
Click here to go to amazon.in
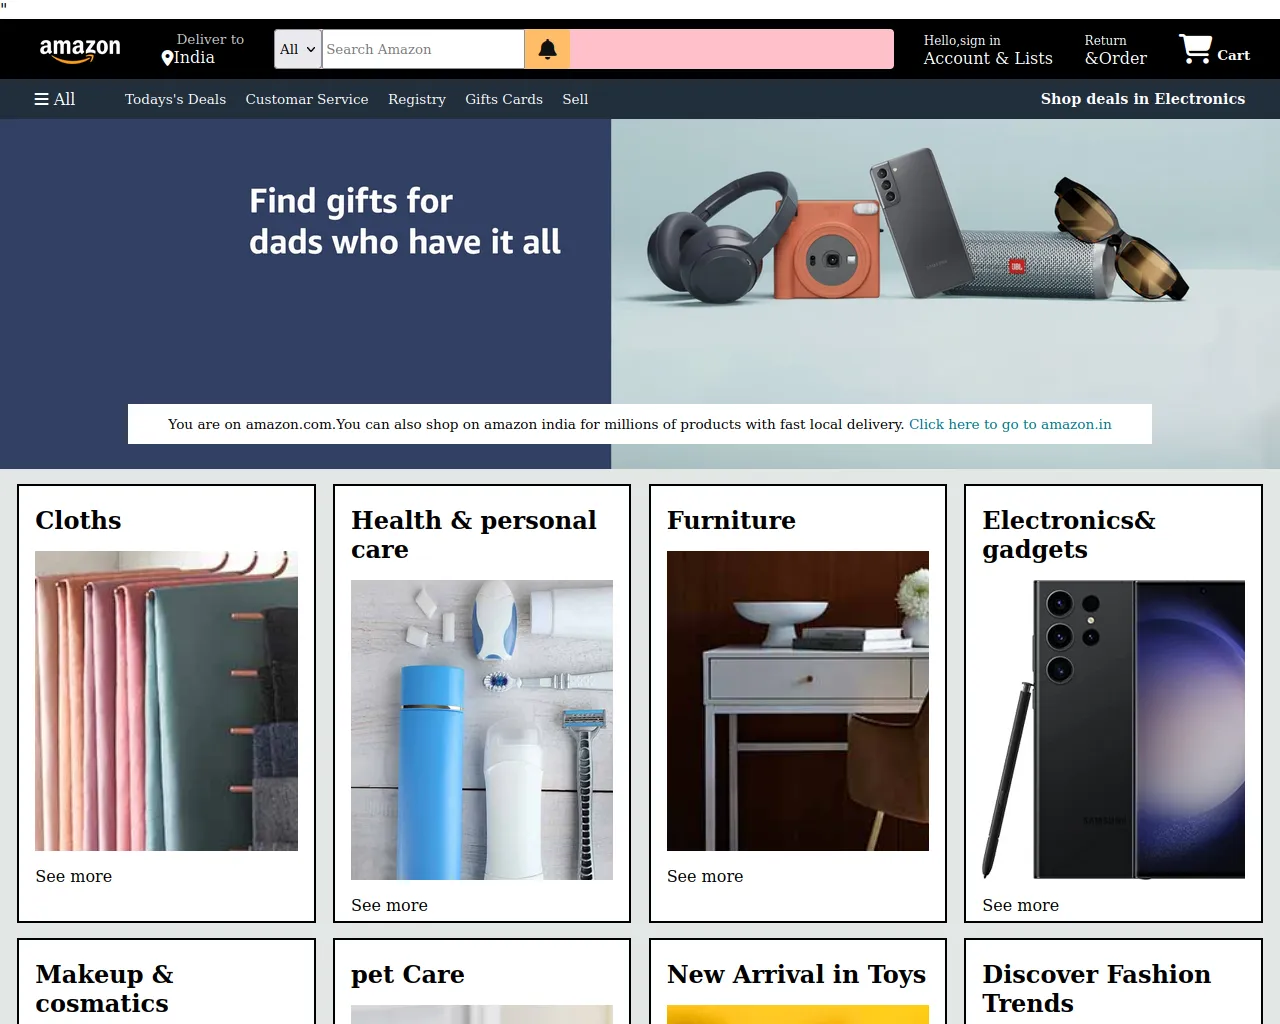click(x=1010, y=424)
